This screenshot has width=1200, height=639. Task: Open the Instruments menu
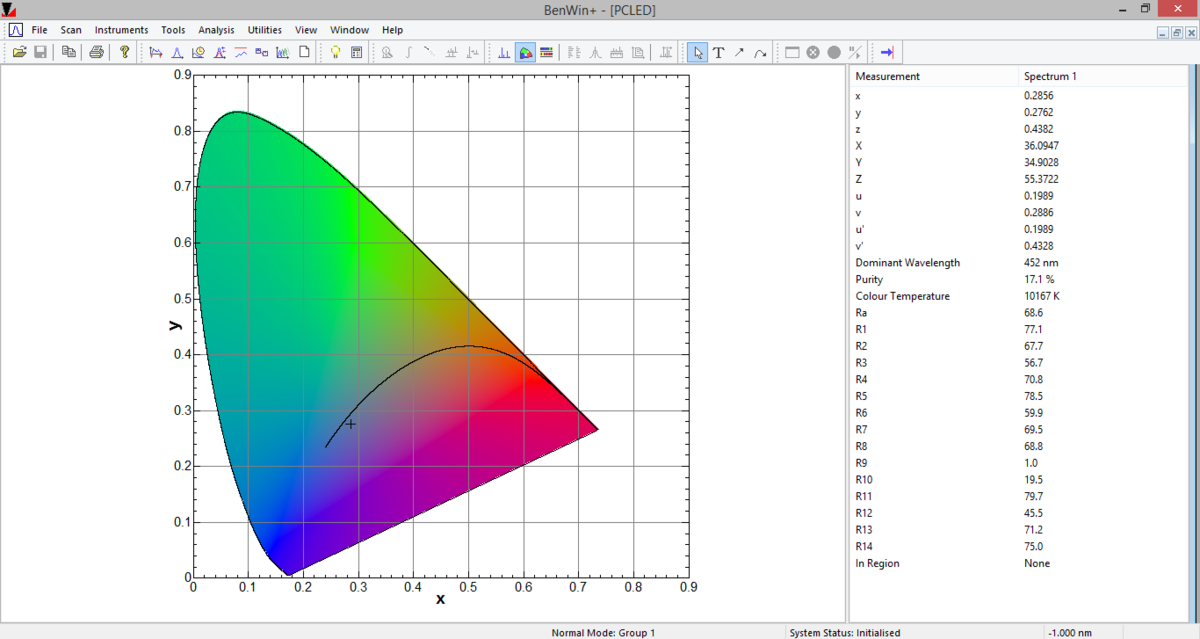(x=121, y=30)
